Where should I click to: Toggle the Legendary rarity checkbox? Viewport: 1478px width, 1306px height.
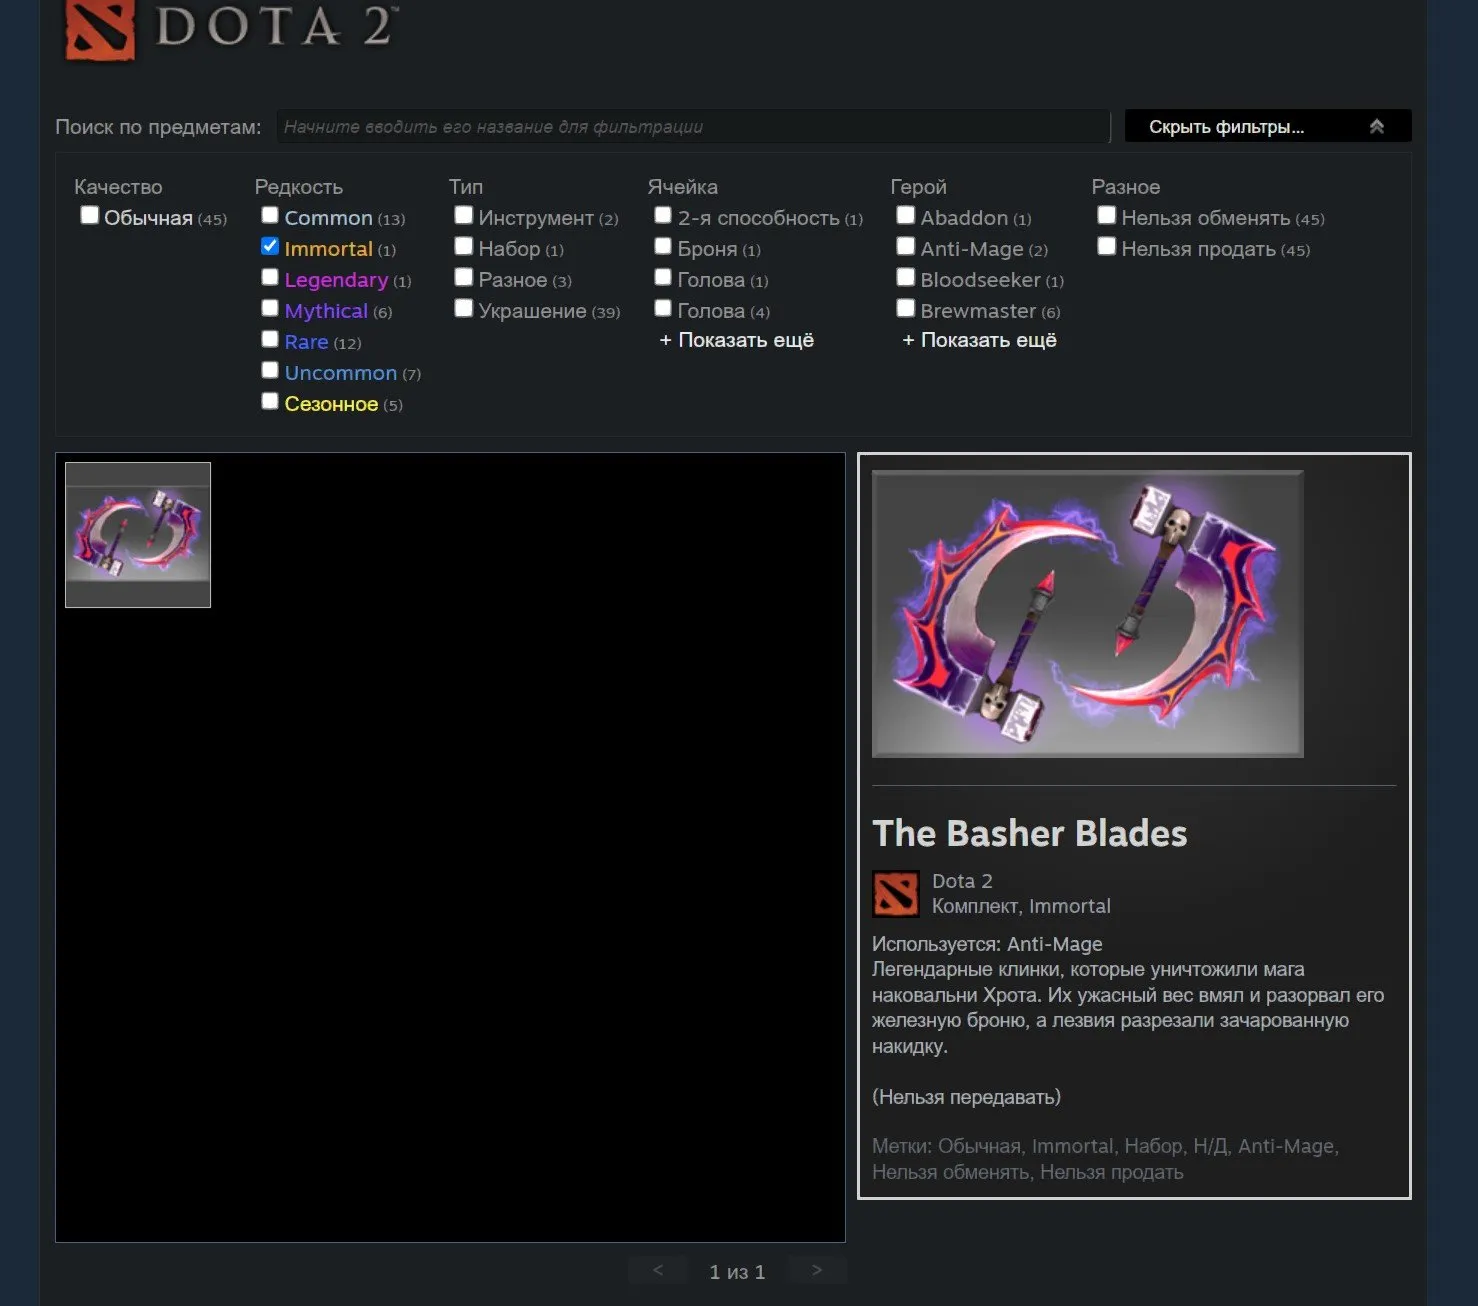point(270,277)
